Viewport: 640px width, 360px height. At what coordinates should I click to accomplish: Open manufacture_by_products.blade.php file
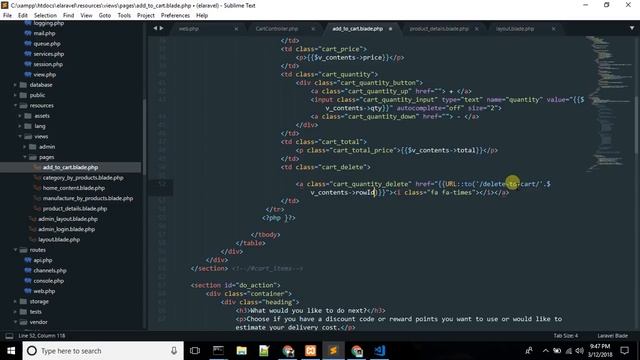tap(88, 198)
